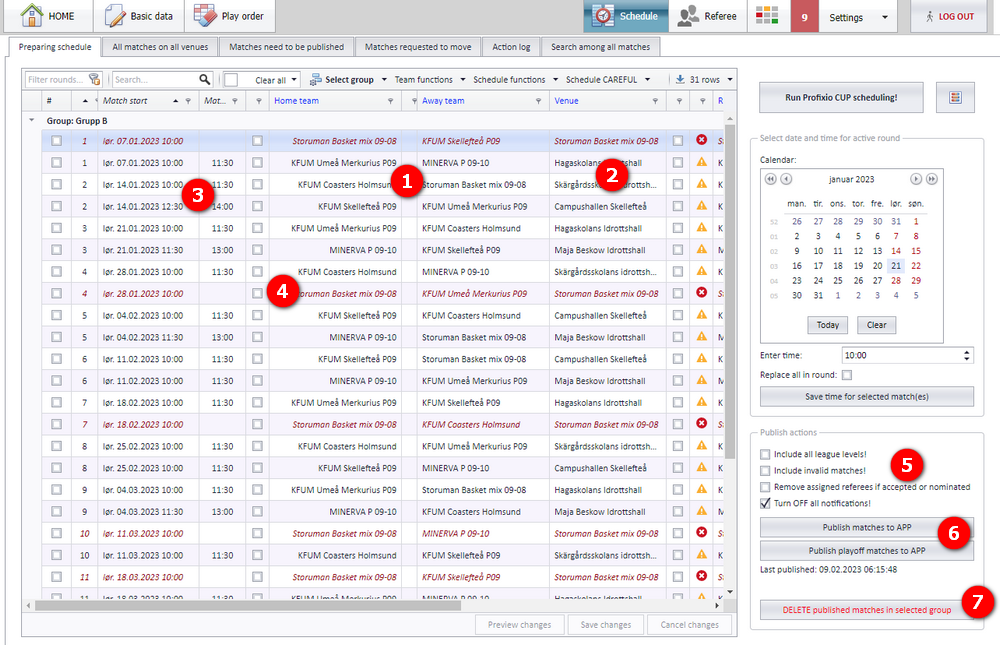This screenshot has width=1000, height=645.
Task: Open Search among all matches tab
Action: click(x=600, y=47)
